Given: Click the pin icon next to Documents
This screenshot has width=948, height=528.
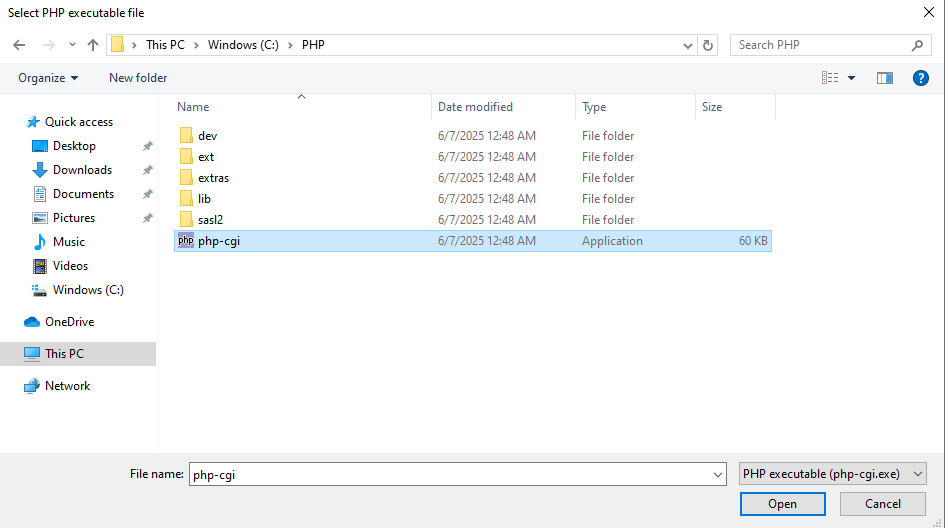Looking at the screenshot, I should (x=148, y=194).
